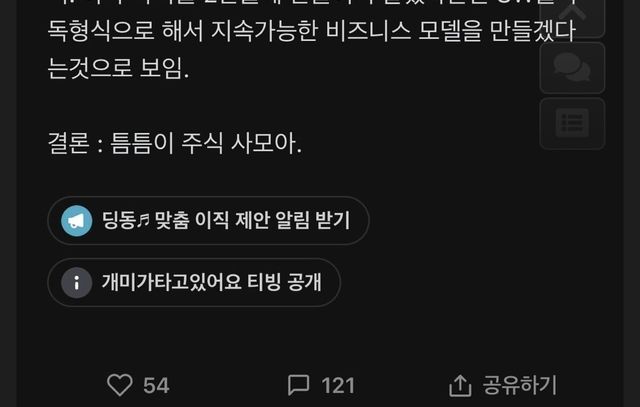This screenshot has height=407, width=640.
Task: Click the 결론 : 틈틈이 주식 사모아 line
Action: (175, 143)
